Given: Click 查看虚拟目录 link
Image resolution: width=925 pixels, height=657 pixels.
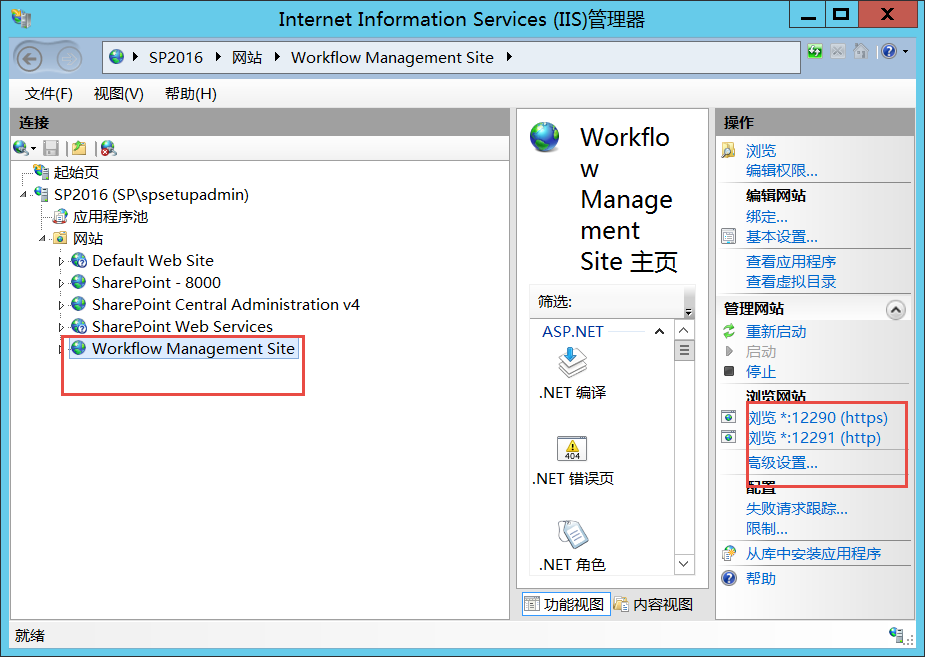Looking at the screenshot, I should (x=791, y=281).
